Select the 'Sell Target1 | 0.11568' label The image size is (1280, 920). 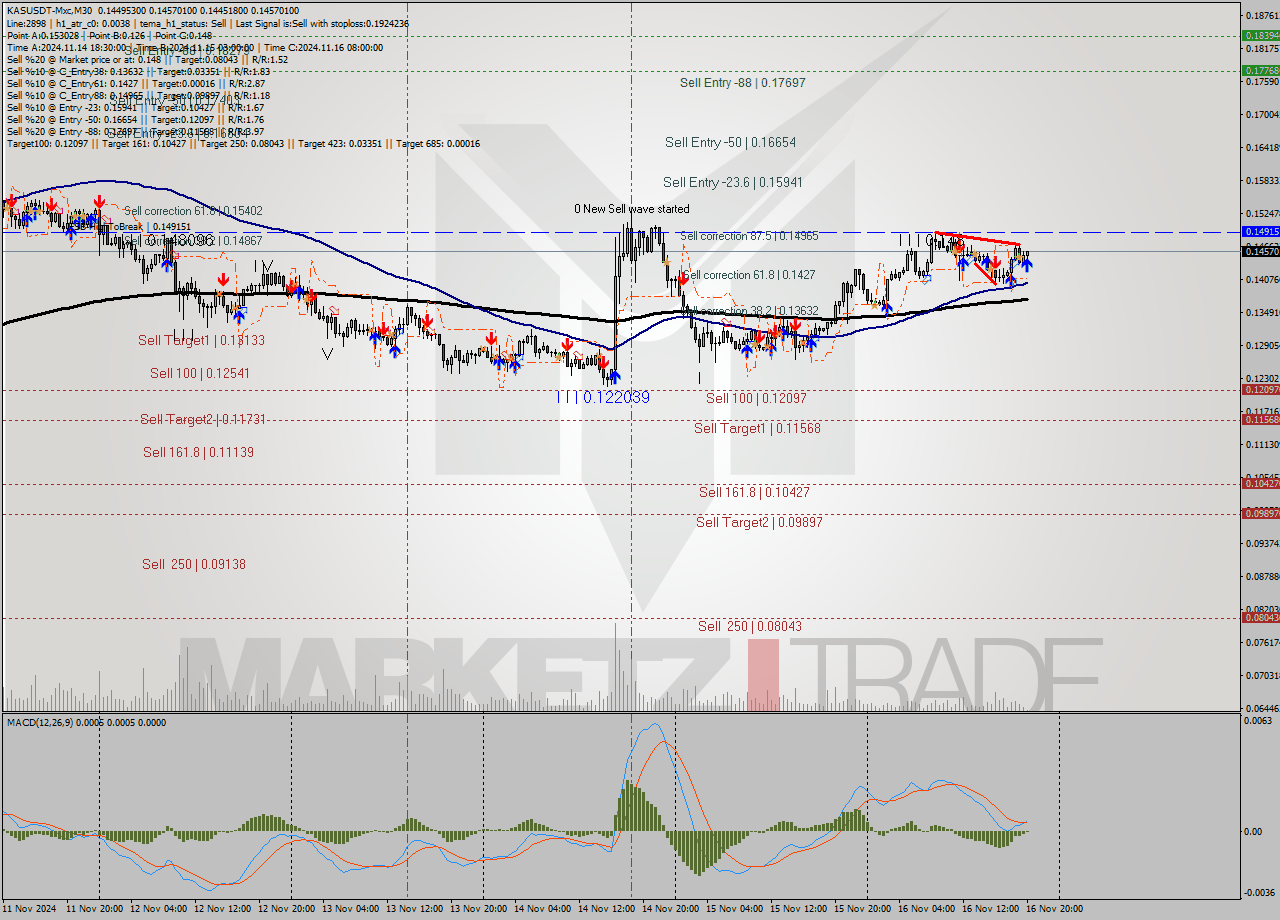click(x=757, y=428)
